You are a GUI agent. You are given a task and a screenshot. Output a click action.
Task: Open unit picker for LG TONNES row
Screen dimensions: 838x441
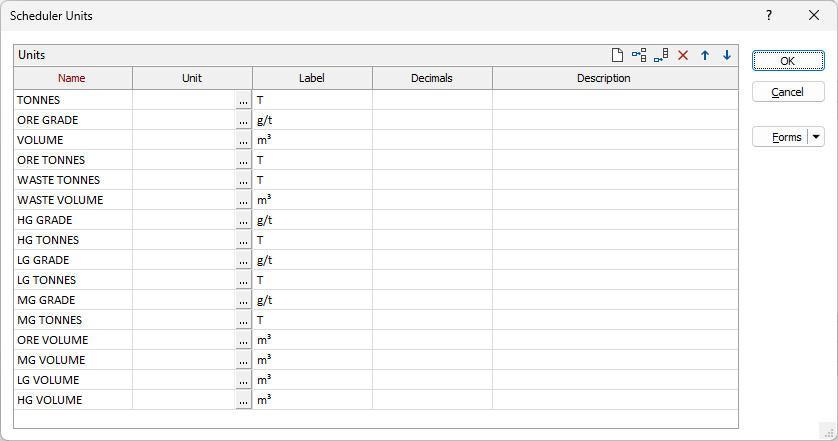tap(243, 280)
